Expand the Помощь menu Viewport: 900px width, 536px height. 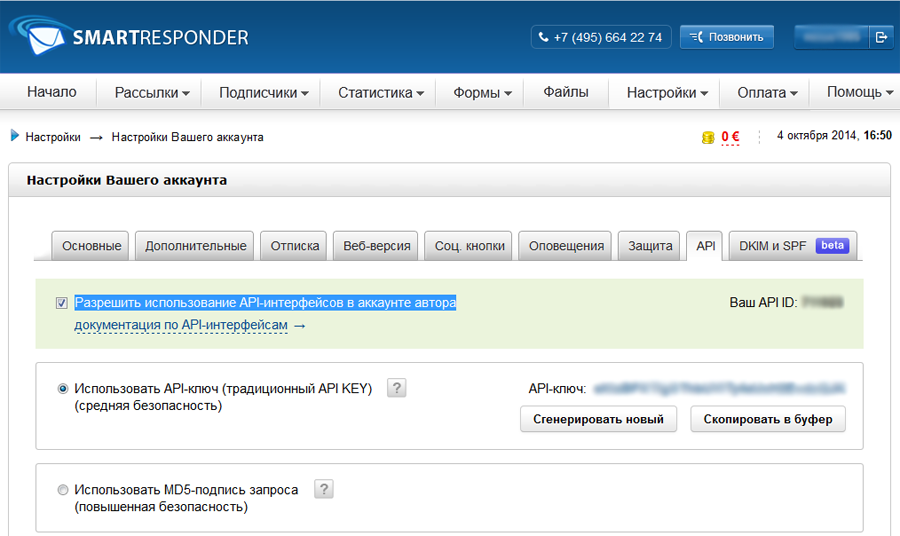pos(859,92)
